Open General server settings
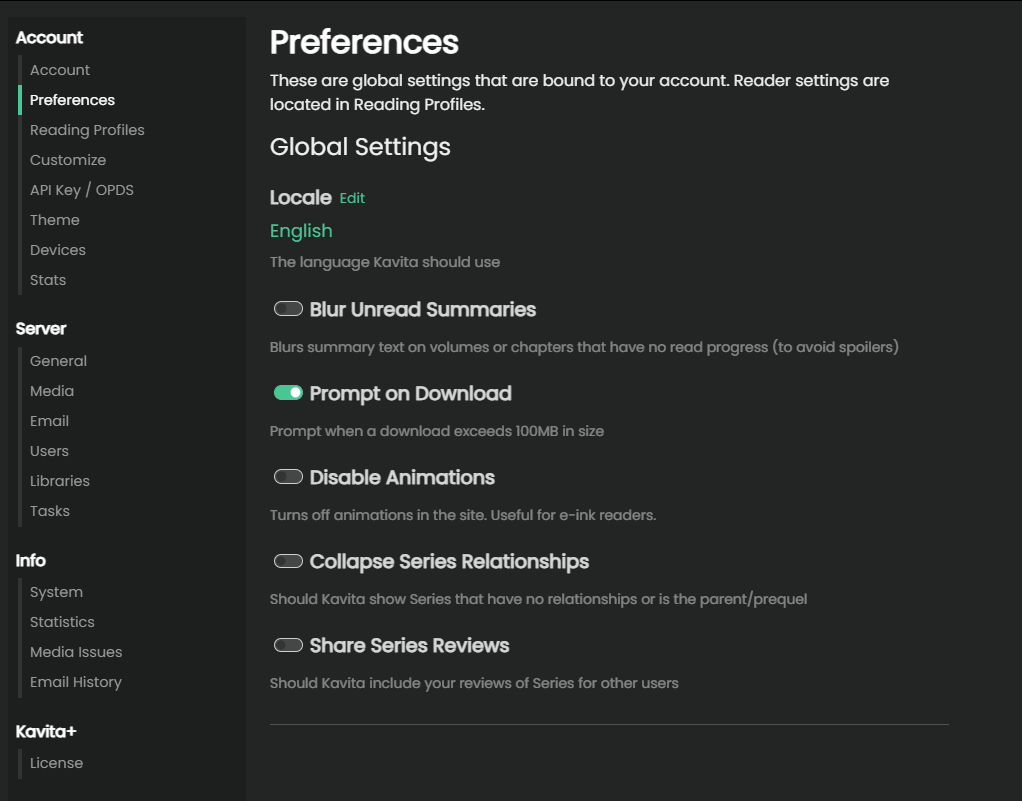 pos(58,361)
